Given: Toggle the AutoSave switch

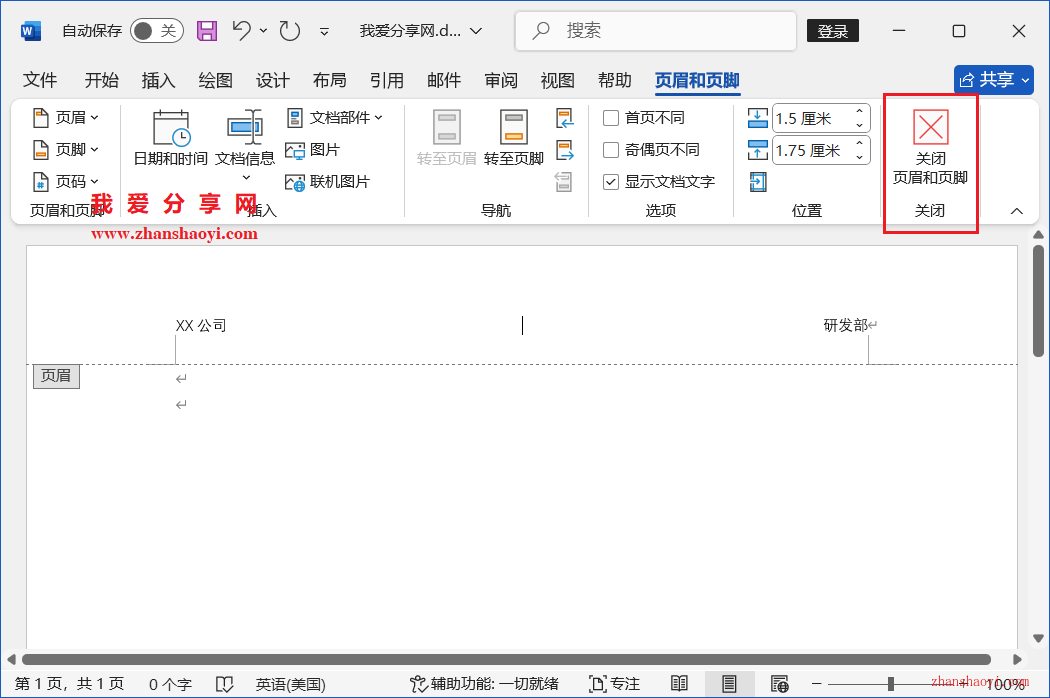Looking at the screenshot, I should pos(157,31).
